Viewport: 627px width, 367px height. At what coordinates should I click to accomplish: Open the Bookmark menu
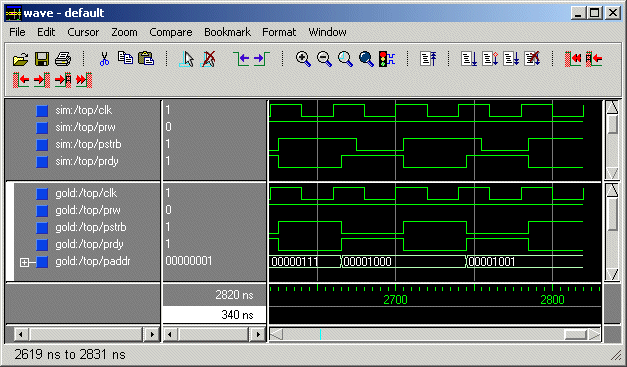[227, 32]
